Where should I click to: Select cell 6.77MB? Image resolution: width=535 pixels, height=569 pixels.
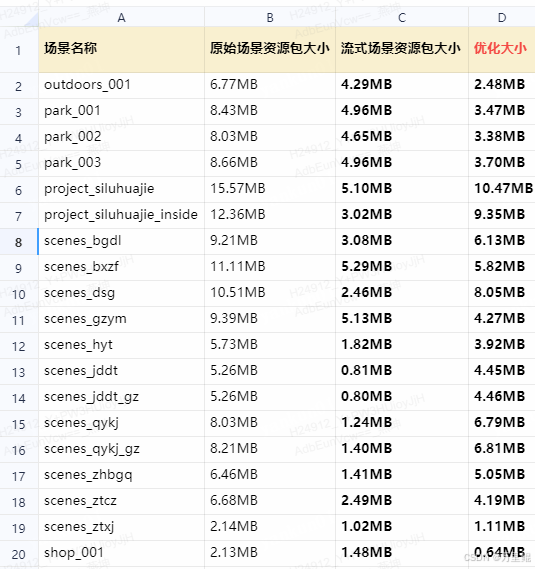[x=270, y=85]
